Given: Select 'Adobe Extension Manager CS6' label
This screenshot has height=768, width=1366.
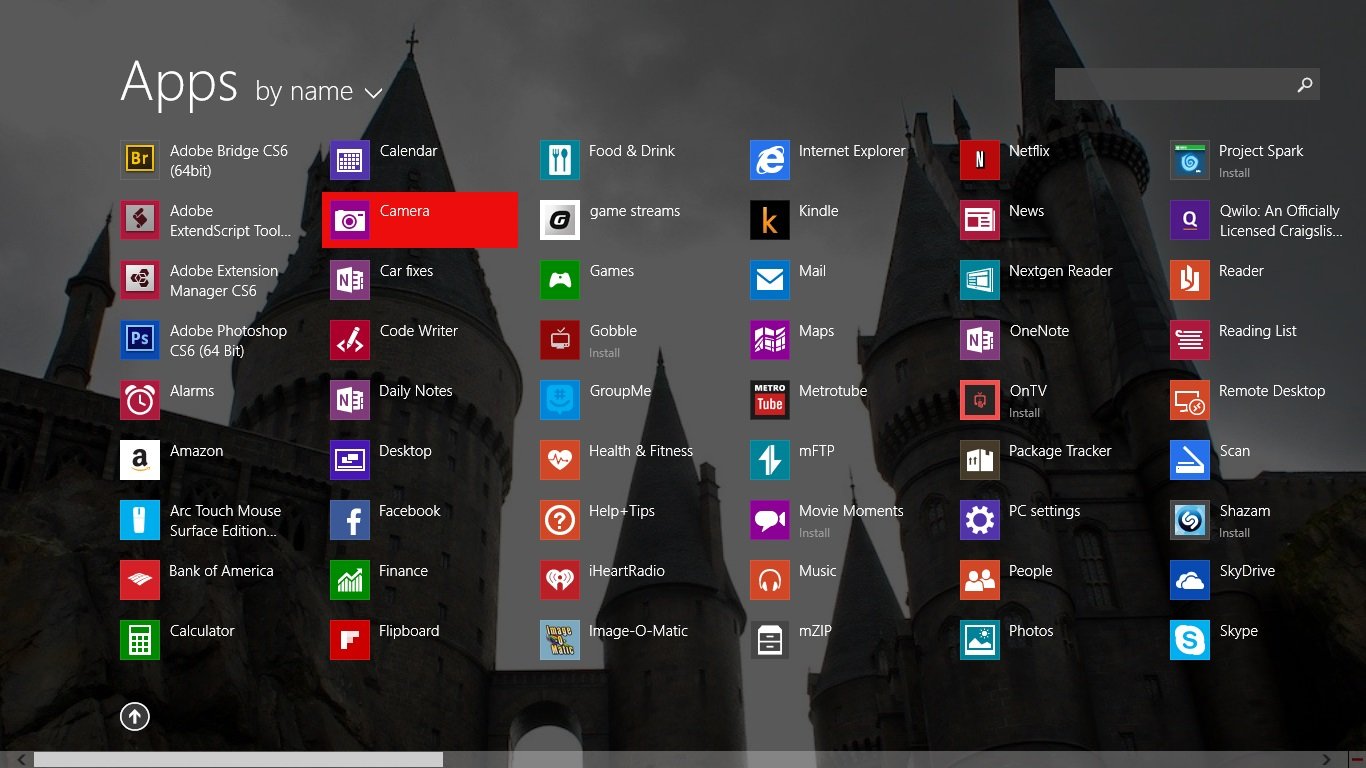Looking at the screenshot, I should coord(224,281).
